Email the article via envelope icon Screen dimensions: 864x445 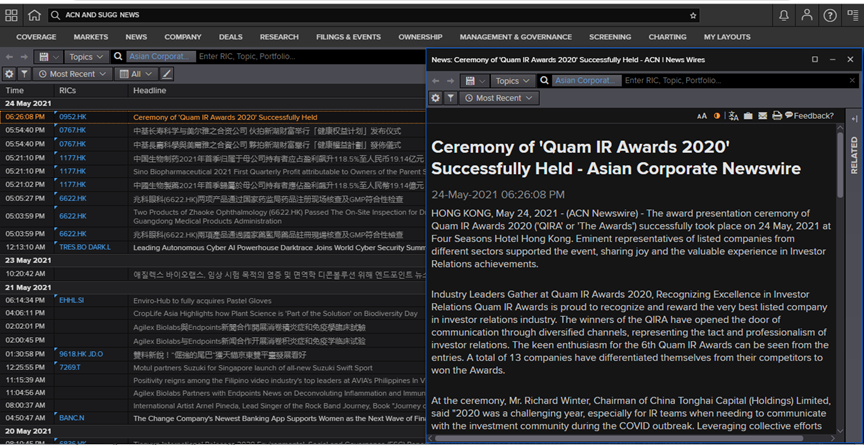point(763,116)
